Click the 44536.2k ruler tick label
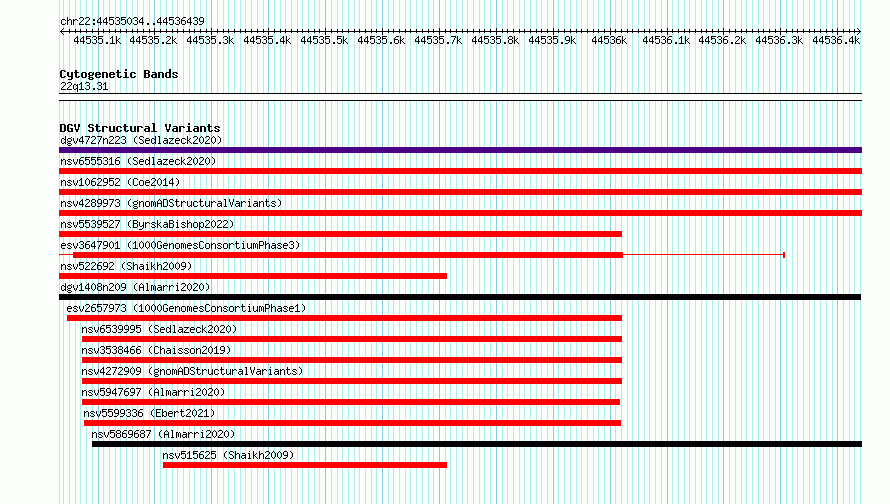Screen dimensions: 890x504 point(722,40)
